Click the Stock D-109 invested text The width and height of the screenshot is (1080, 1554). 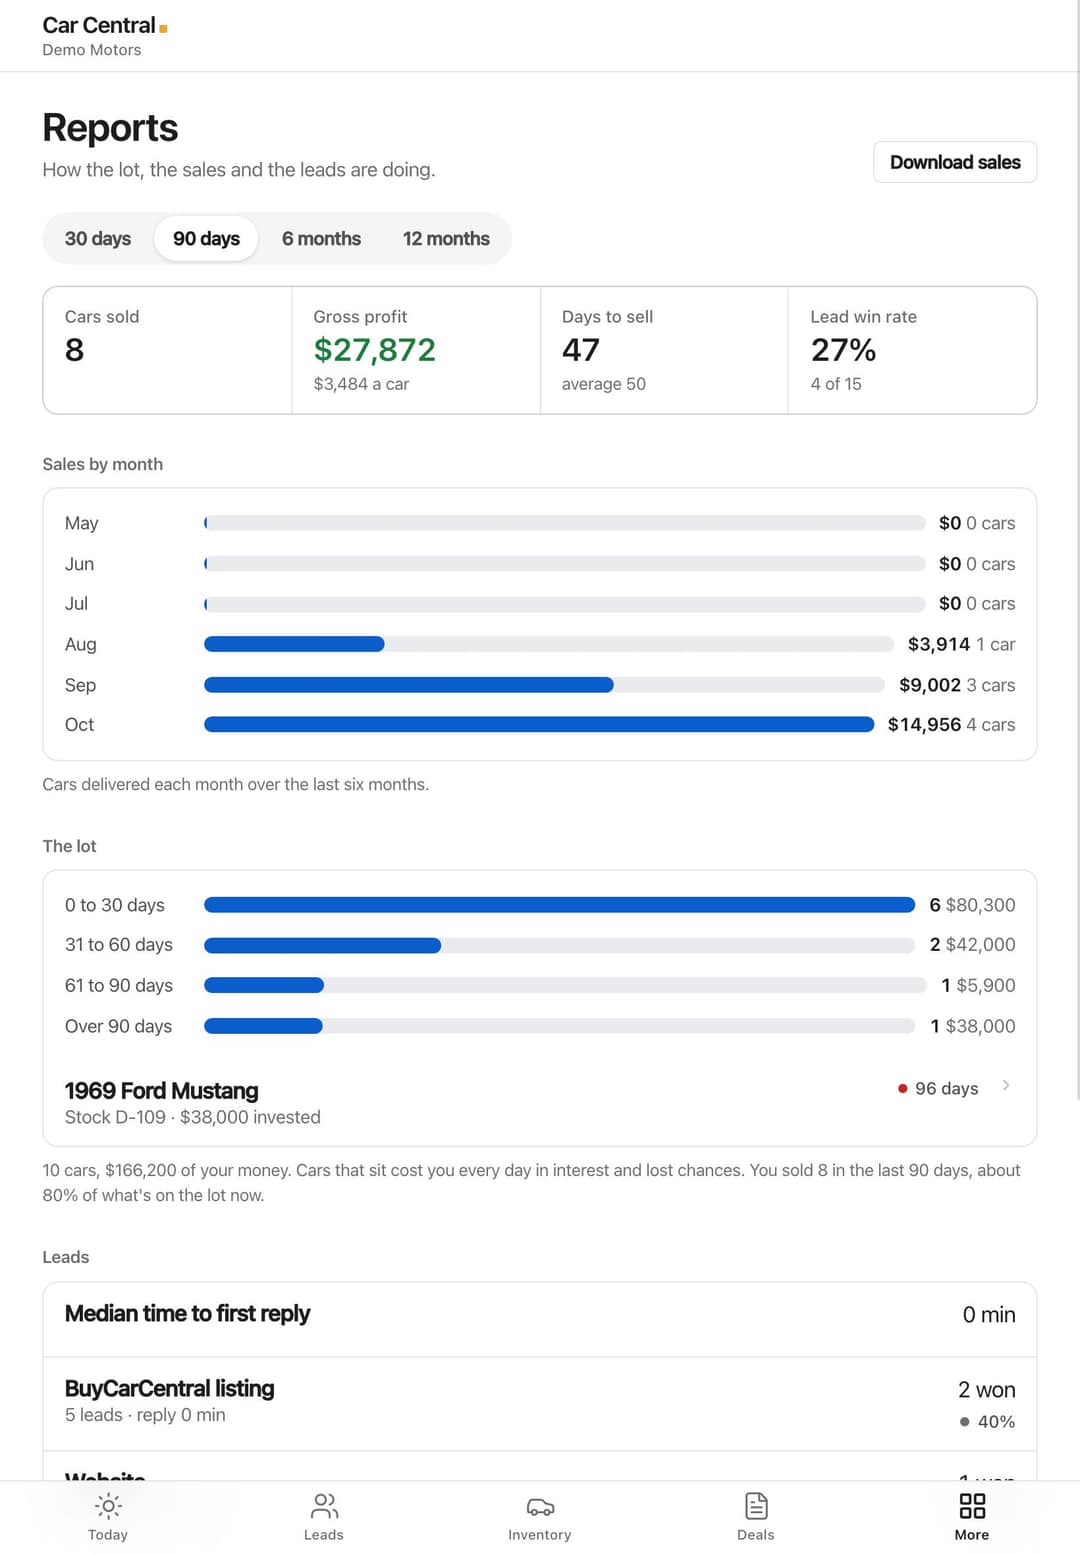coord(193,1117)
